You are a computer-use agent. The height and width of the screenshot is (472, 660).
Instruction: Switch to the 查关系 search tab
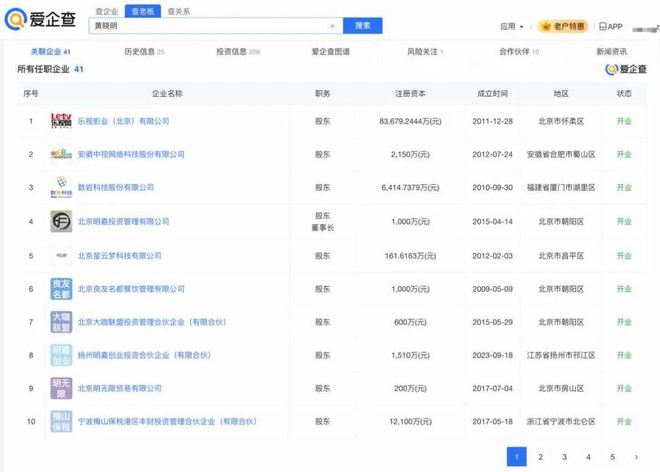click(x=179, y=11)
